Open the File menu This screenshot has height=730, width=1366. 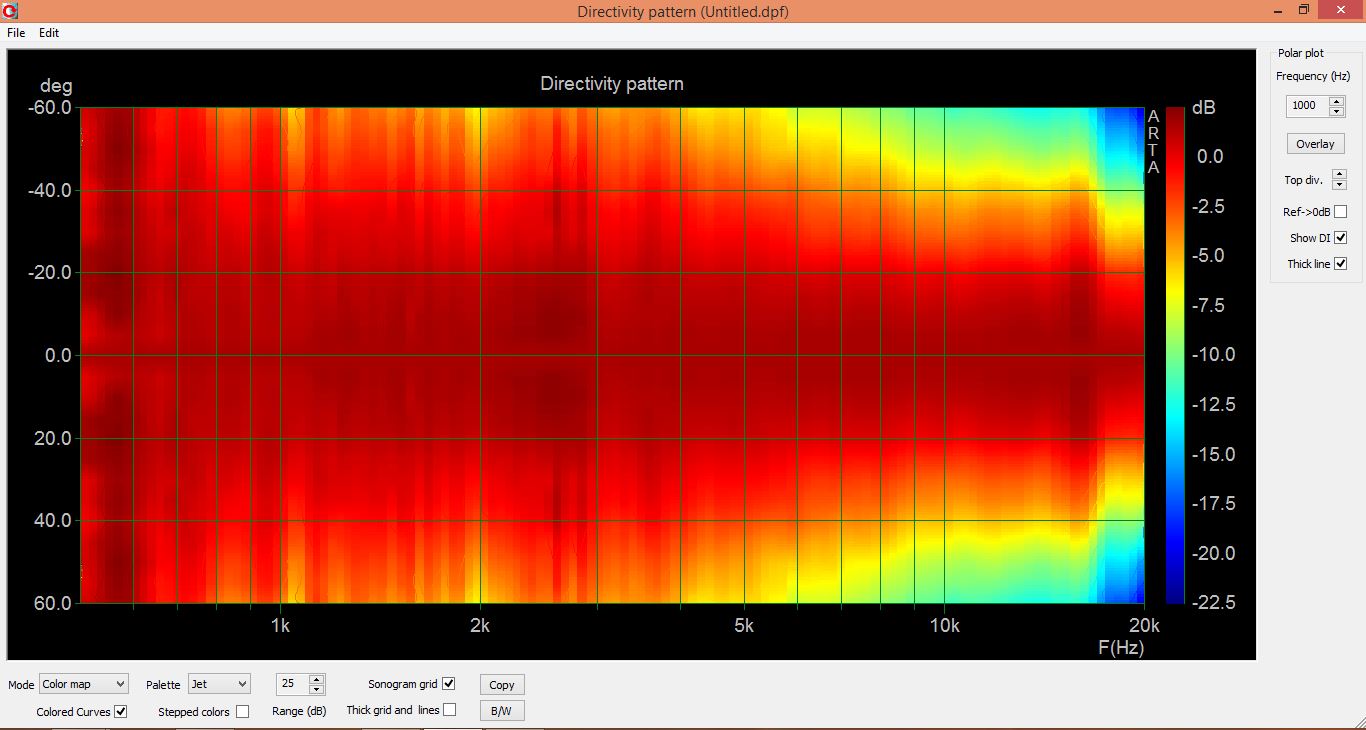click(x=16, y=33)
